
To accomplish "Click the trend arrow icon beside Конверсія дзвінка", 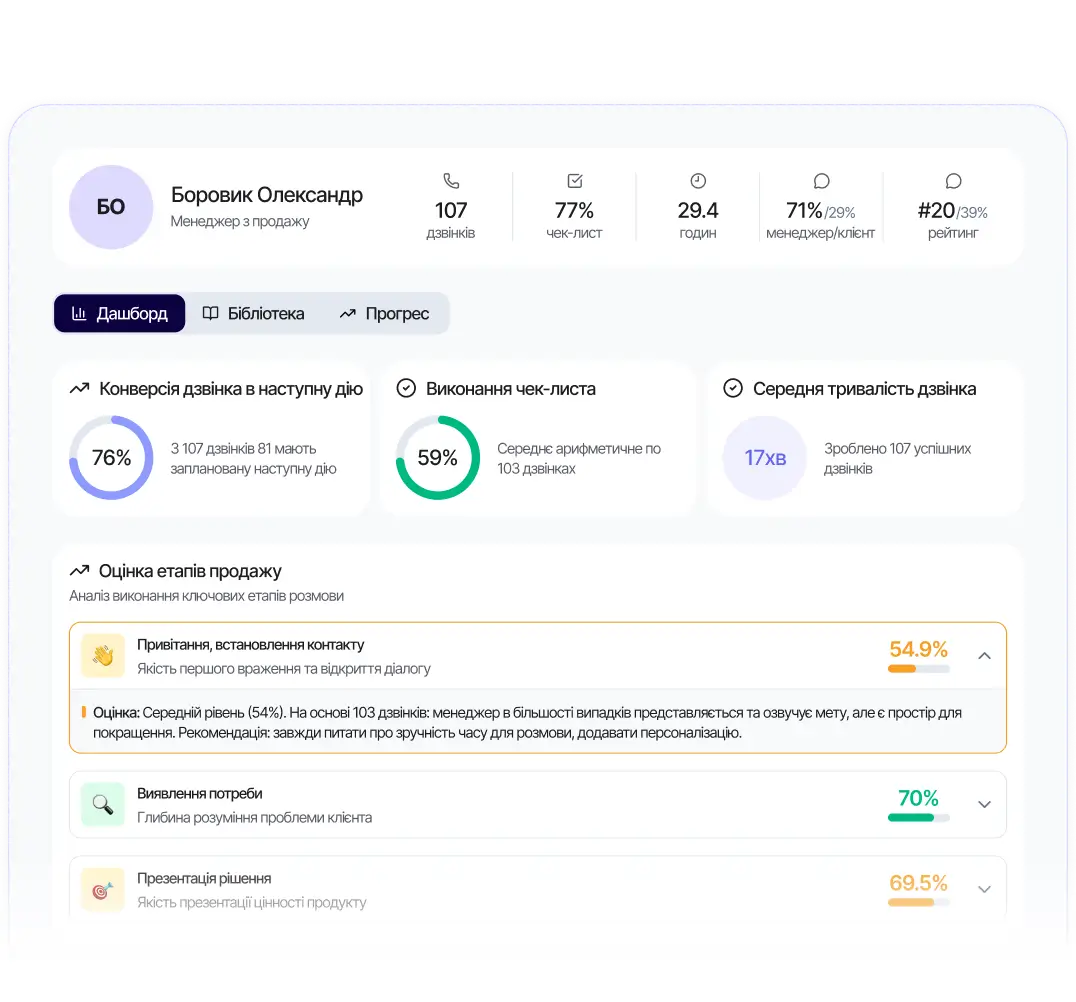I will point(80,388).
